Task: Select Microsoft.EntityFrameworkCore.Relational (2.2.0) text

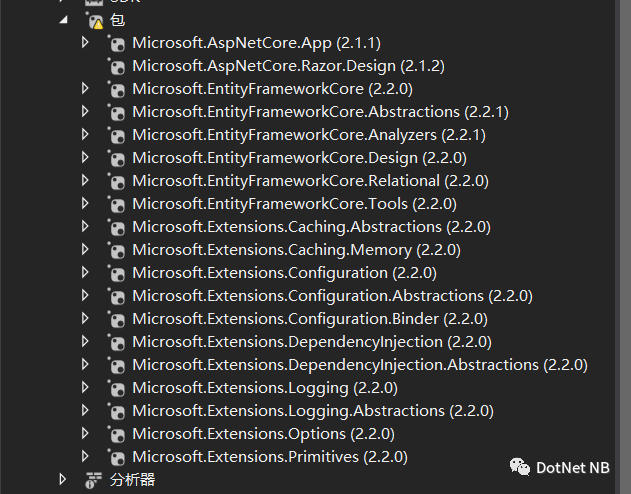Action: pyautogui.click(x=310, y=181)
